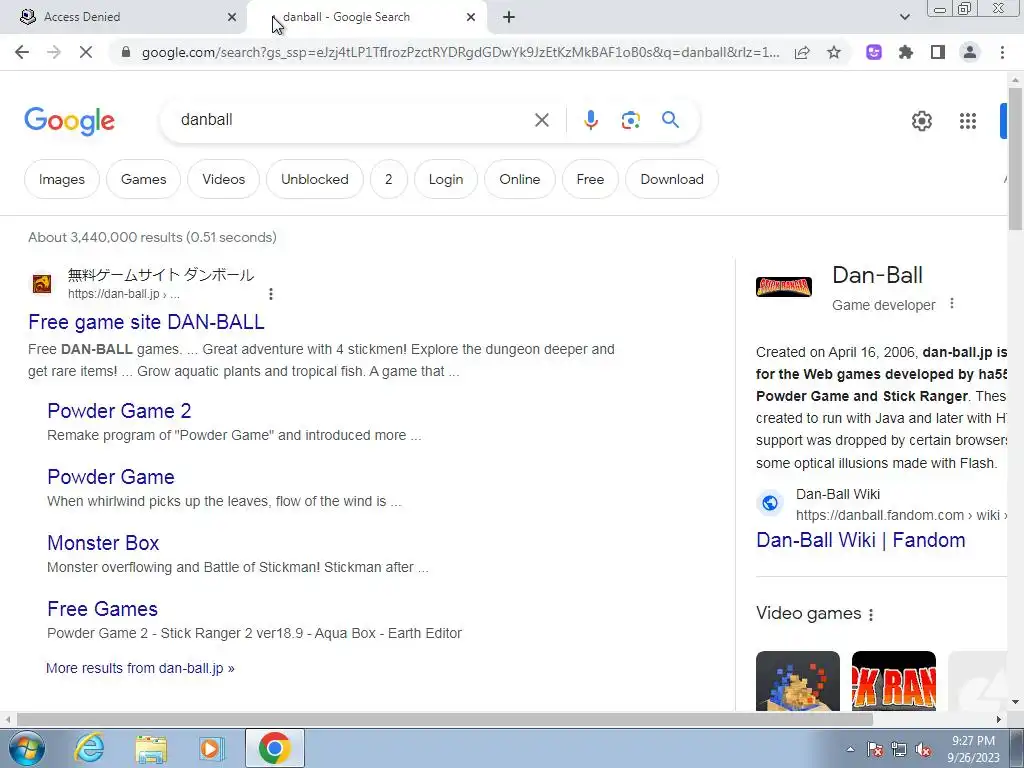Show hidden system tray icons
The image size is (1024, 768).
(x=850, y=749)
